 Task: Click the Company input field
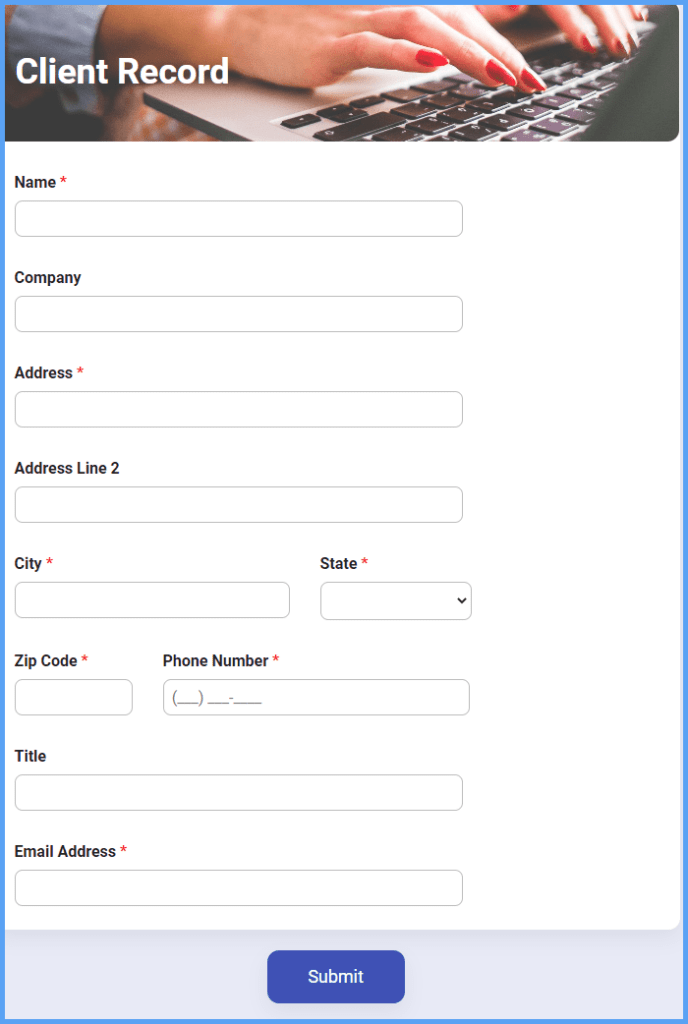(238, 313)
